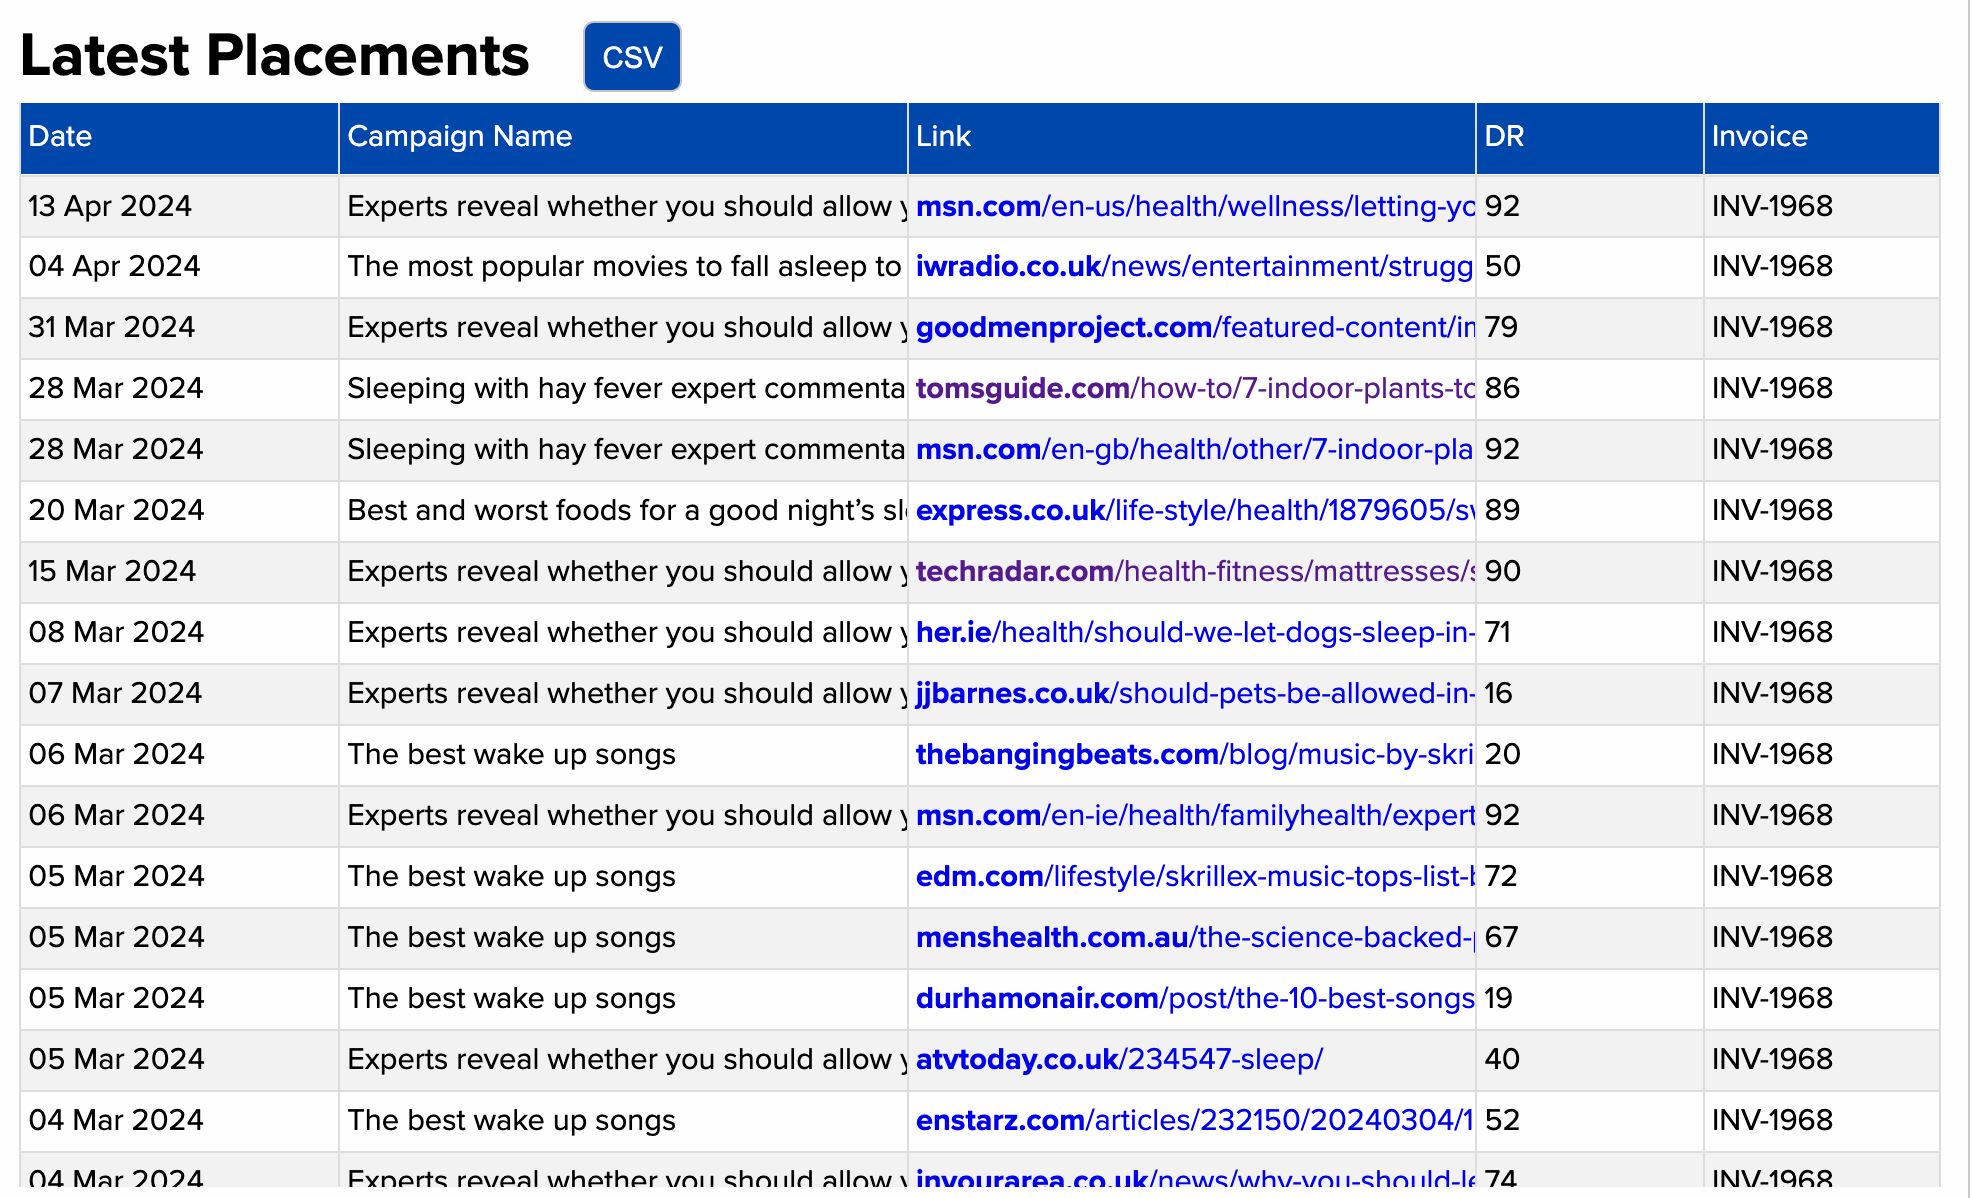Download placements with the CSV button

coord(632,57)
